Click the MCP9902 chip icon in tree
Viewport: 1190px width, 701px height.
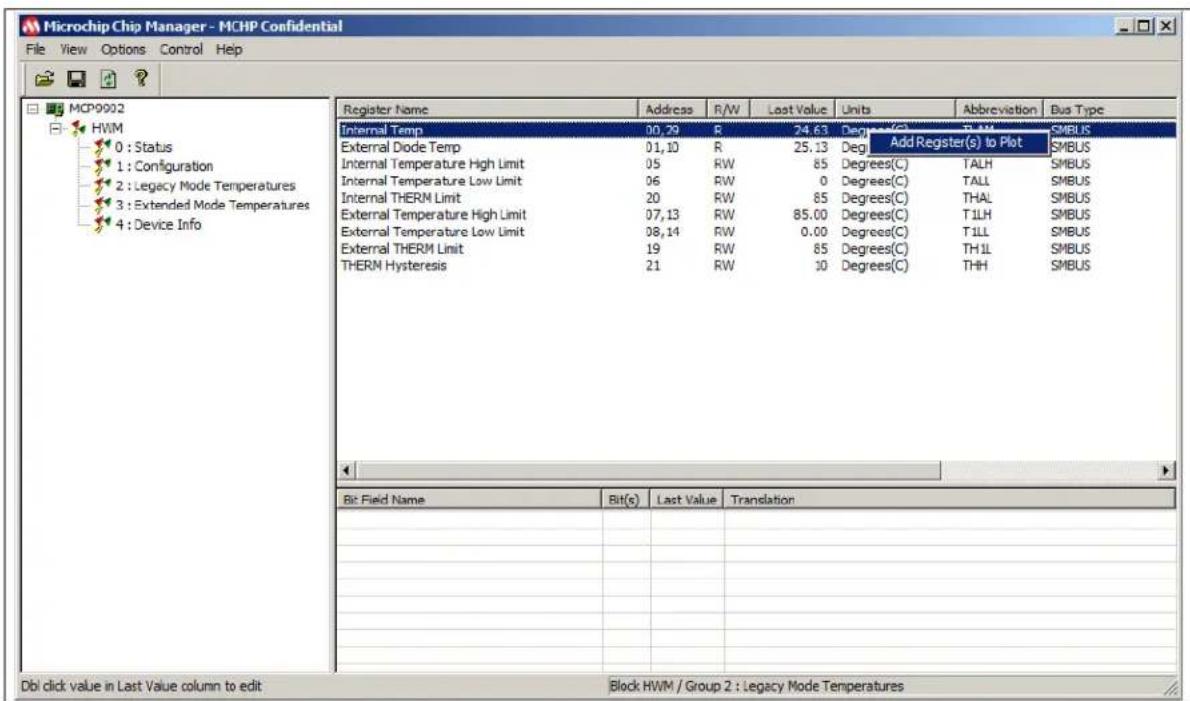click(56, 108)
